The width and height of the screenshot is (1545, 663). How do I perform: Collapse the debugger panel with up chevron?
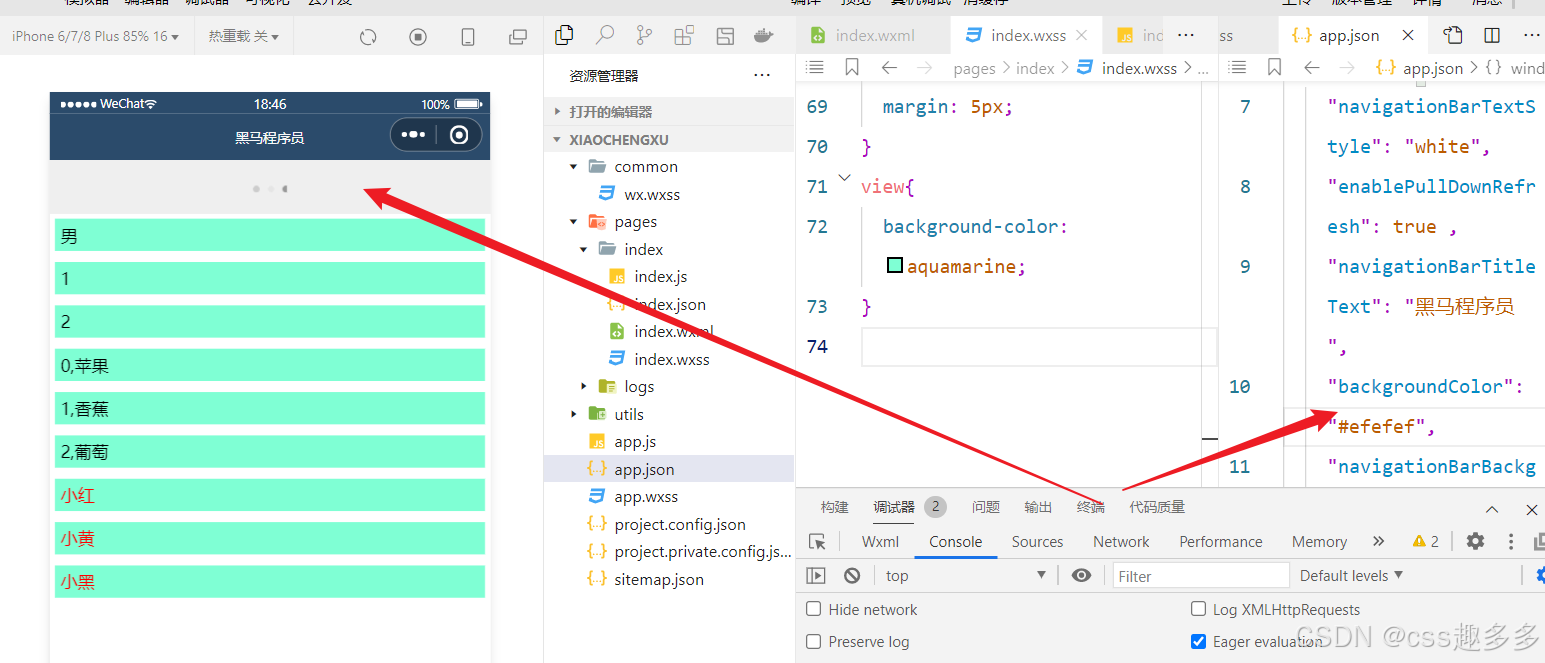1492,510
